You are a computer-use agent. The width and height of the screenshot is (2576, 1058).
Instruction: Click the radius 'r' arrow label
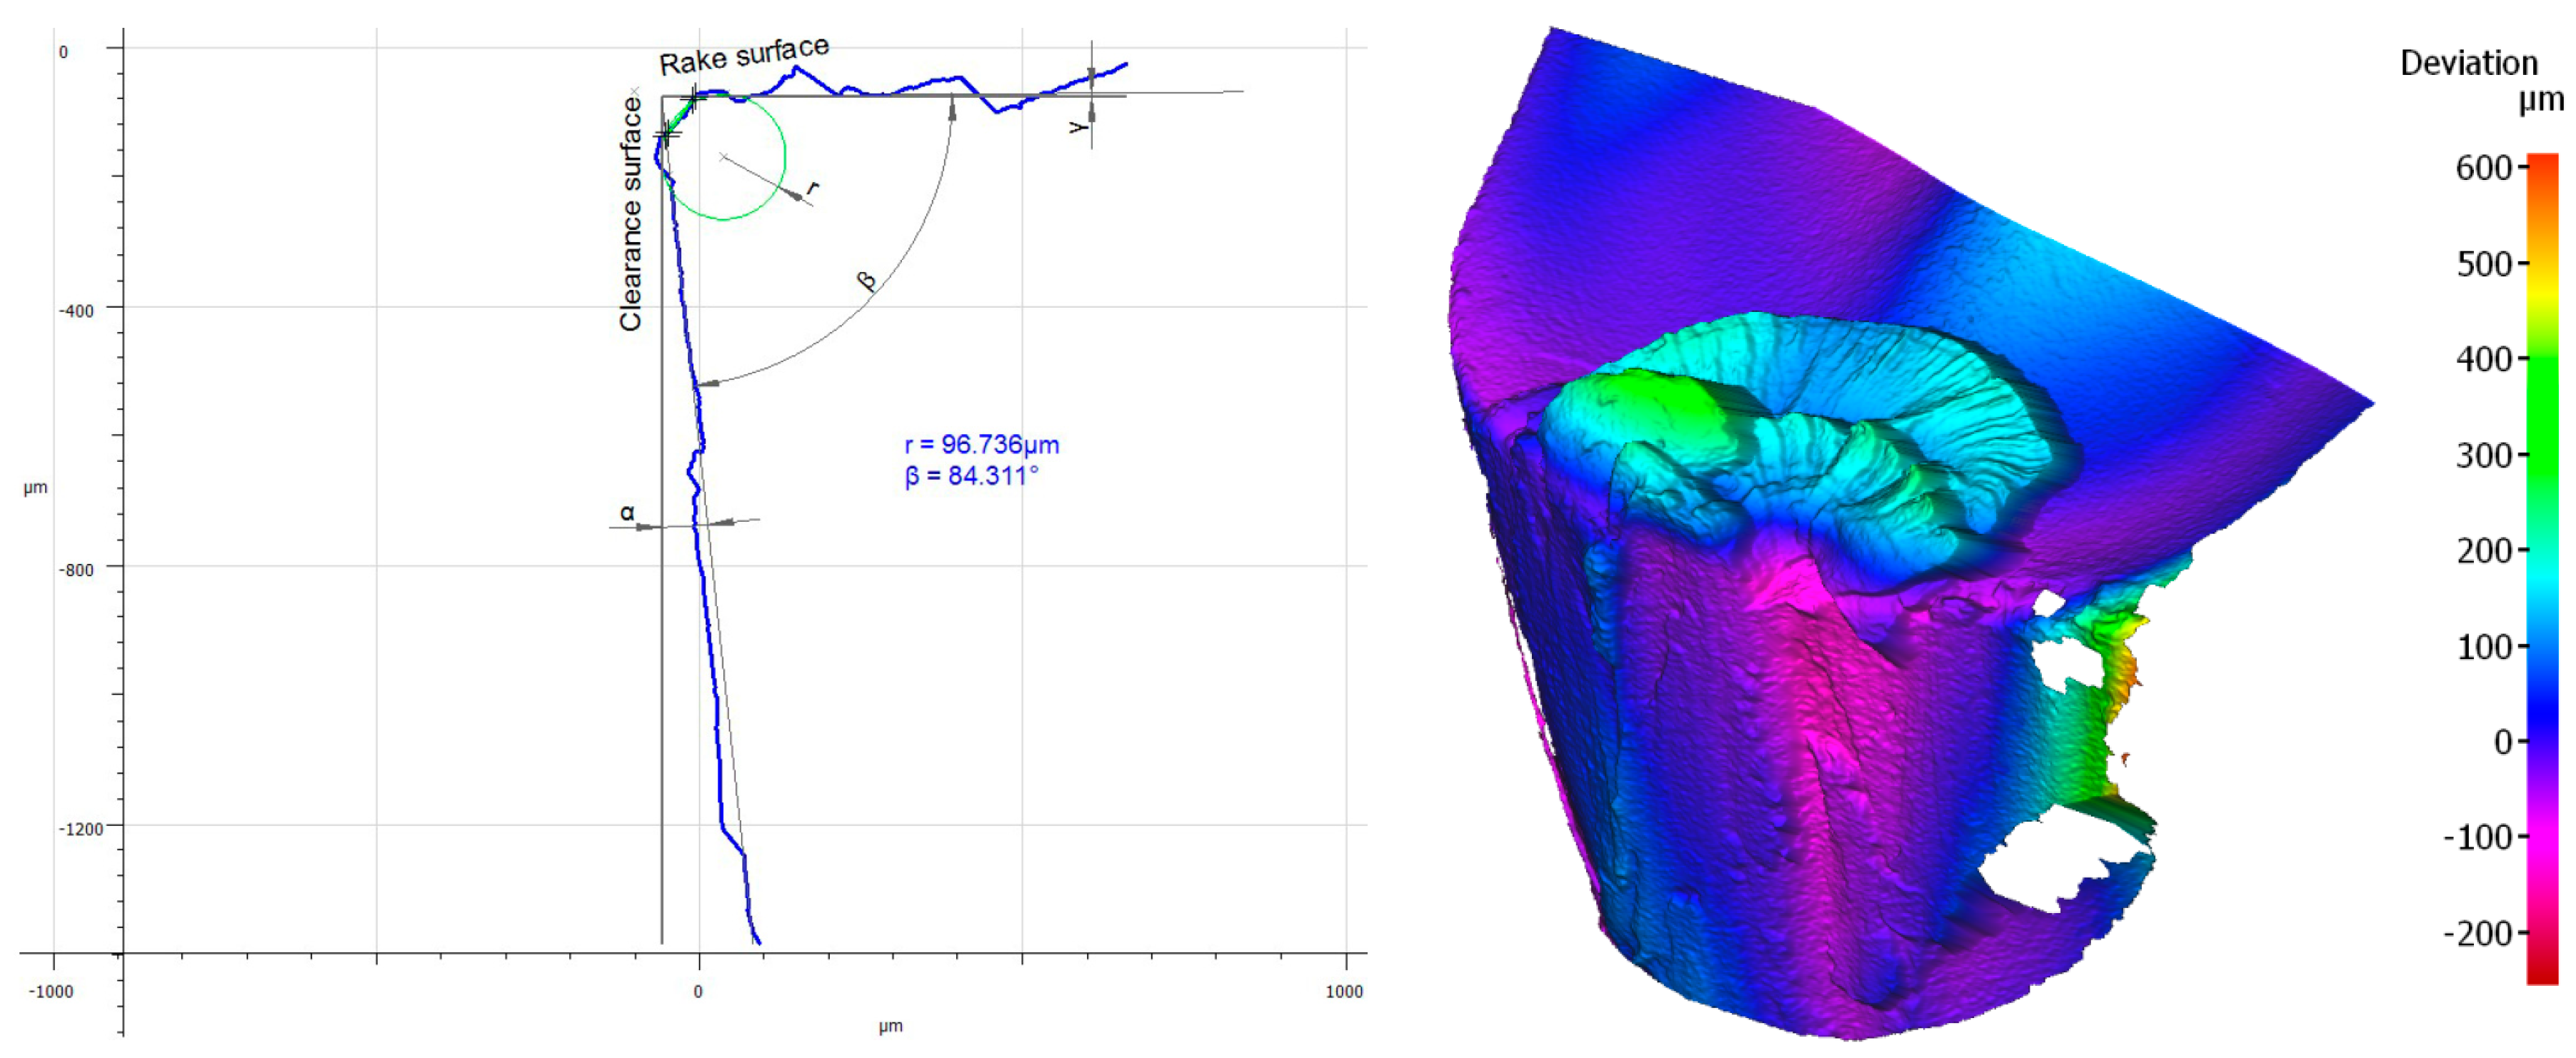click(x=813, y=187)
